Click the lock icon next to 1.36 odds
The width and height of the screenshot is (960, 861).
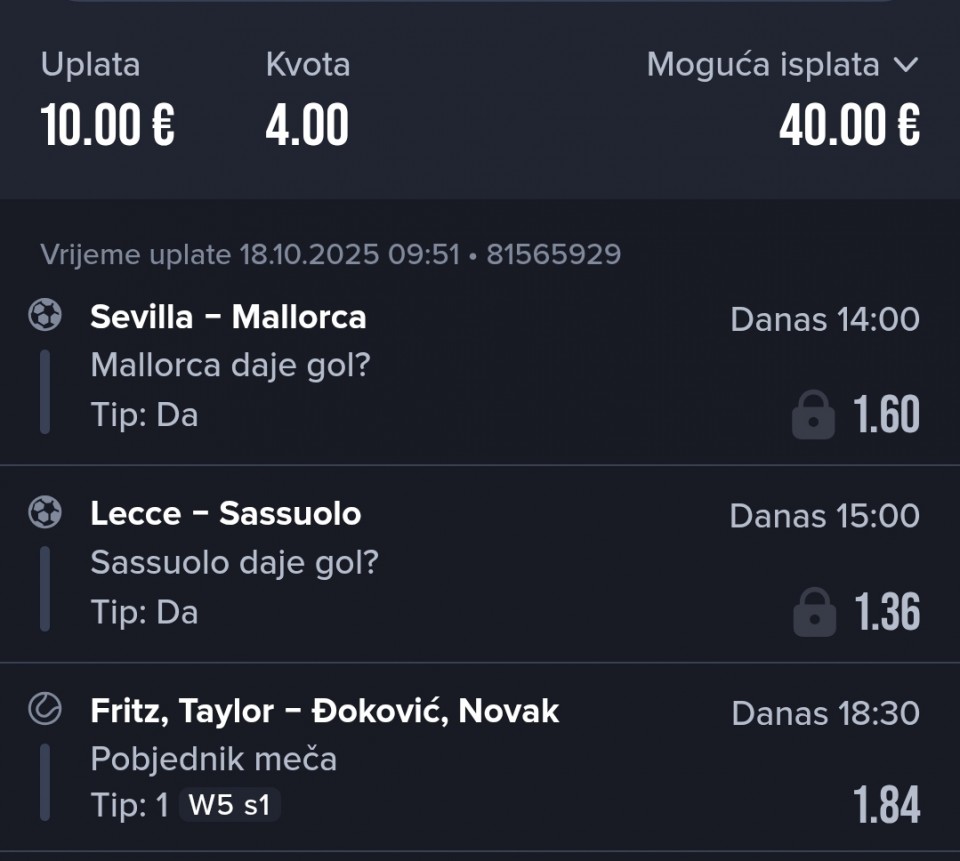[x=813, y=612]
